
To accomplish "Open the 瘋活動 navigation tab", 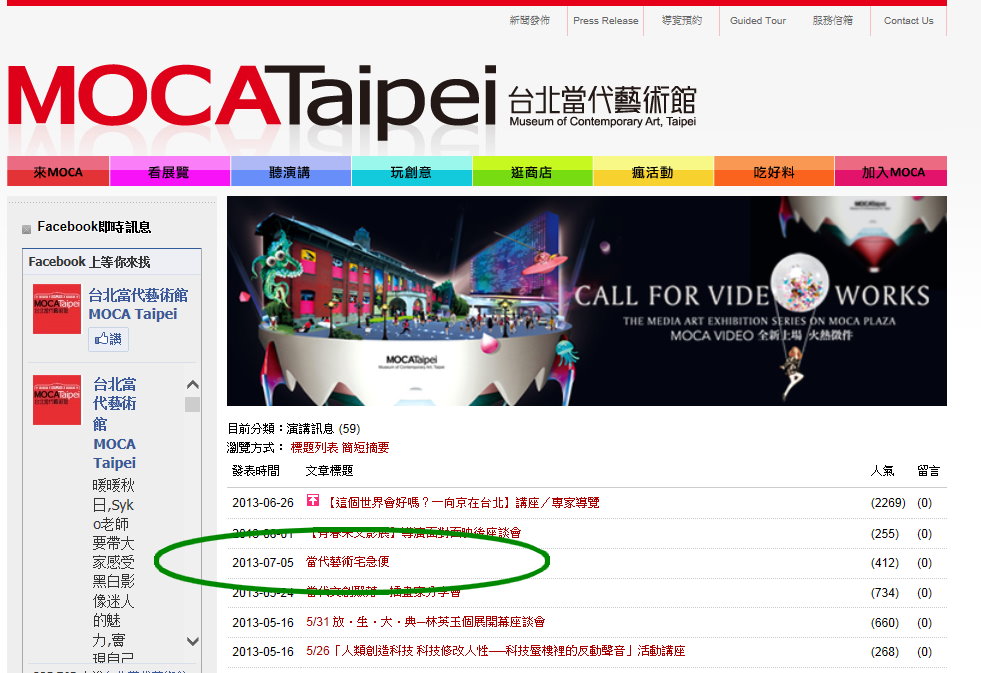I will pyautogui.click(x=653, y=171).
